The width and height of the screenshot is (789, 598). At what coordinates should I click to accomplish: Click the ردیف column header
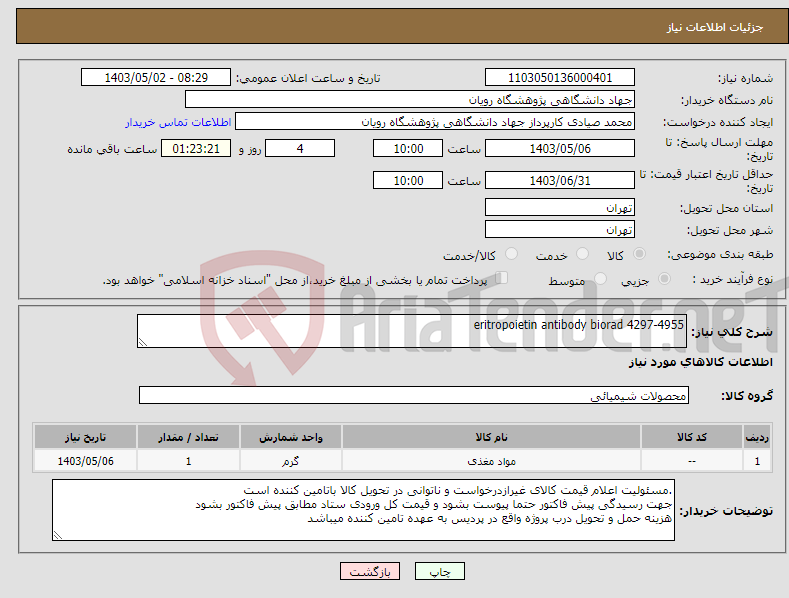coord(757,437)
